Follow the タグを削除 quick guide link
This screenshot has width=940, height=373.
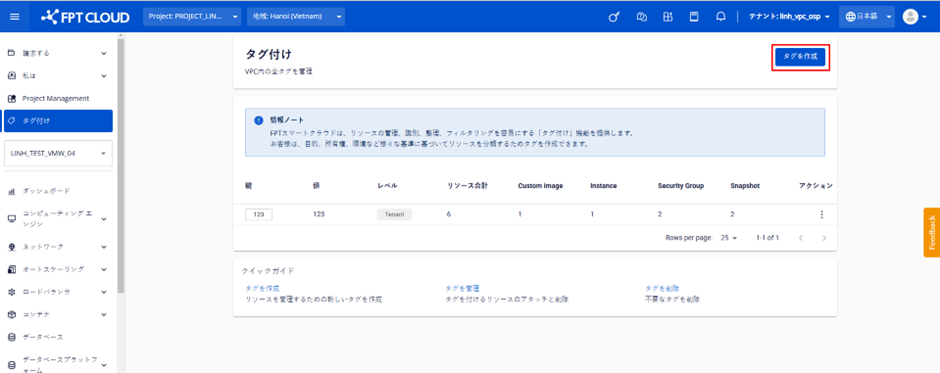(x=662, y=288)
